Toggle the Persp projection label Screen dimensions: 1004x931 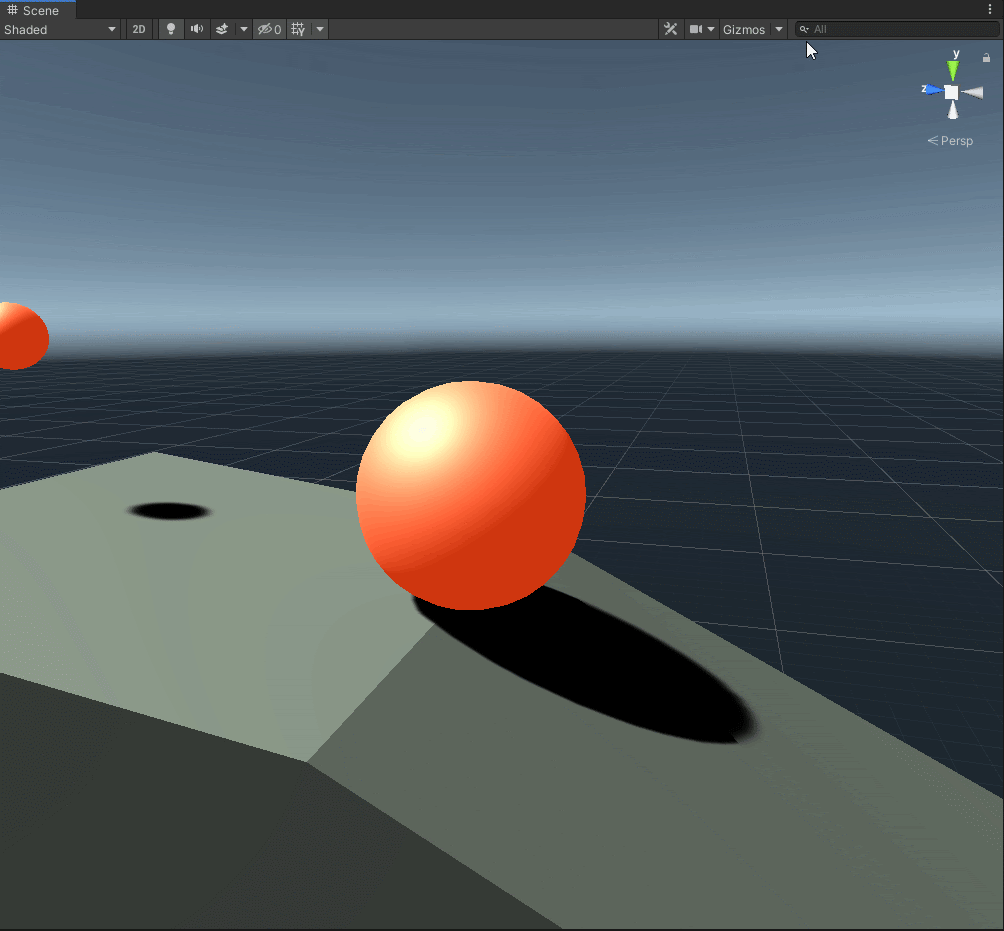(950, 141)
